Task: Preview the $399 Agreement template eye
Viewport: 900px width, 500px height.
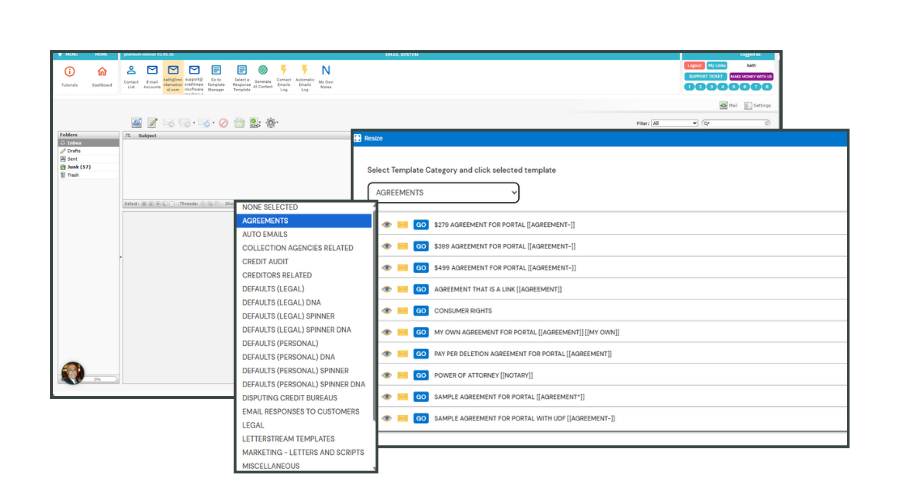Action: tap(387, 246)
